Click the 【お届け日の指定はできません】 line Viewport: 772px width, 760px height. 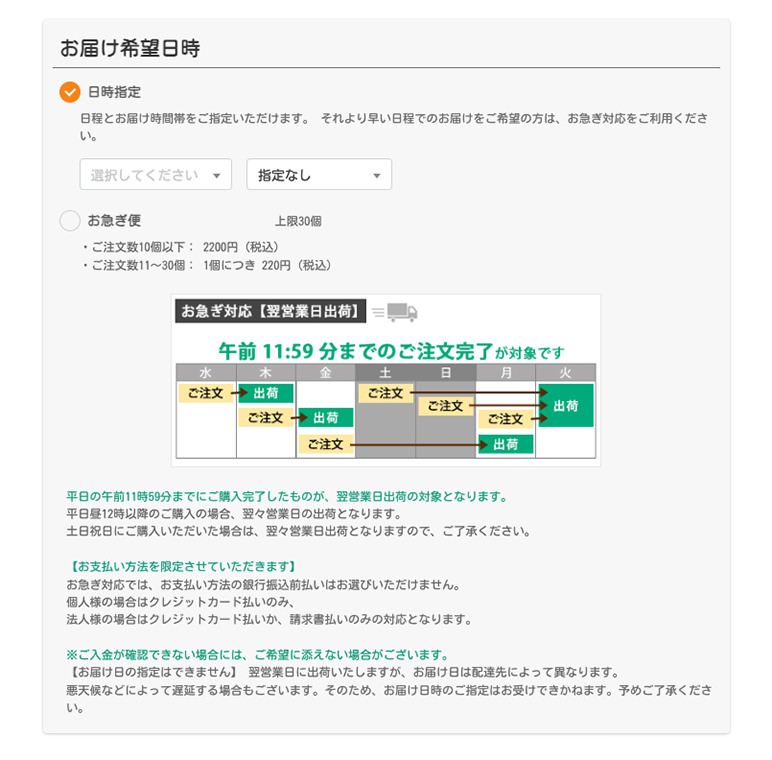click(x=343, y=672)
